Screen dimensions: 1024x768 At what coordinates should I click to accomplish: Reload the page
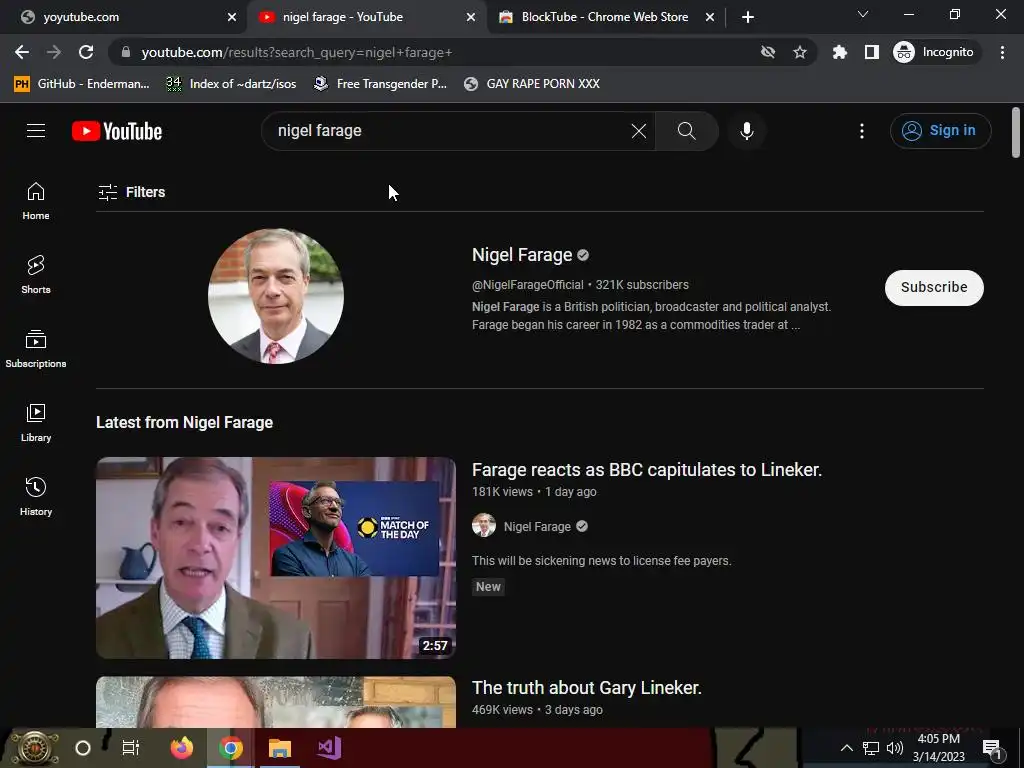tap(86, 52)
